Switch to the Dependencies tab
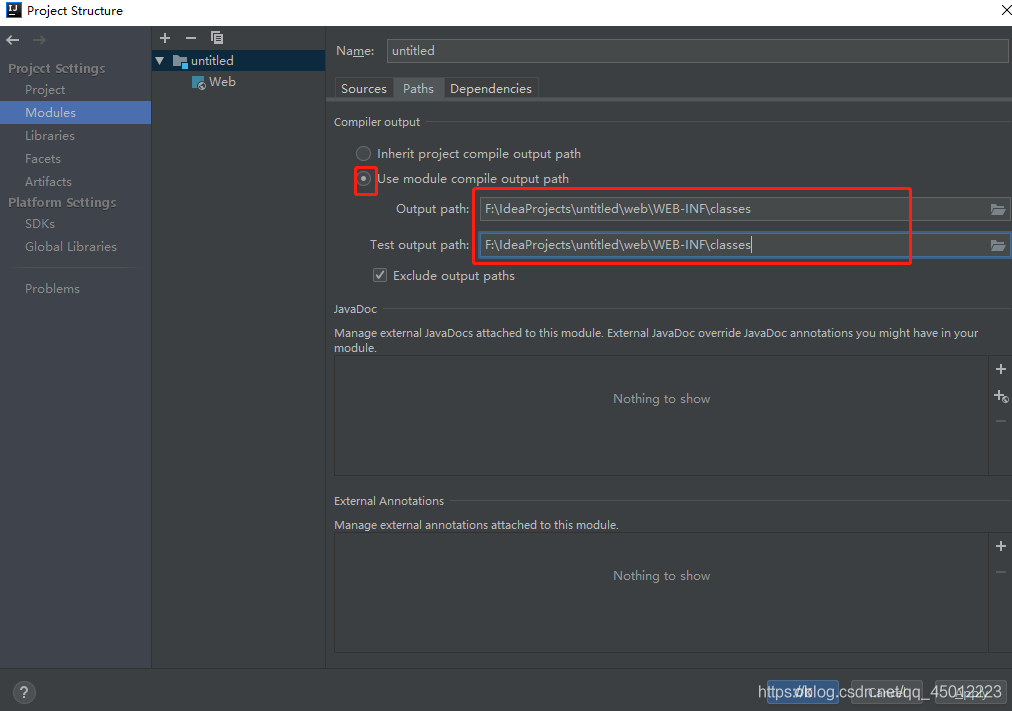Screen dimensions: 1012x711 491,88
